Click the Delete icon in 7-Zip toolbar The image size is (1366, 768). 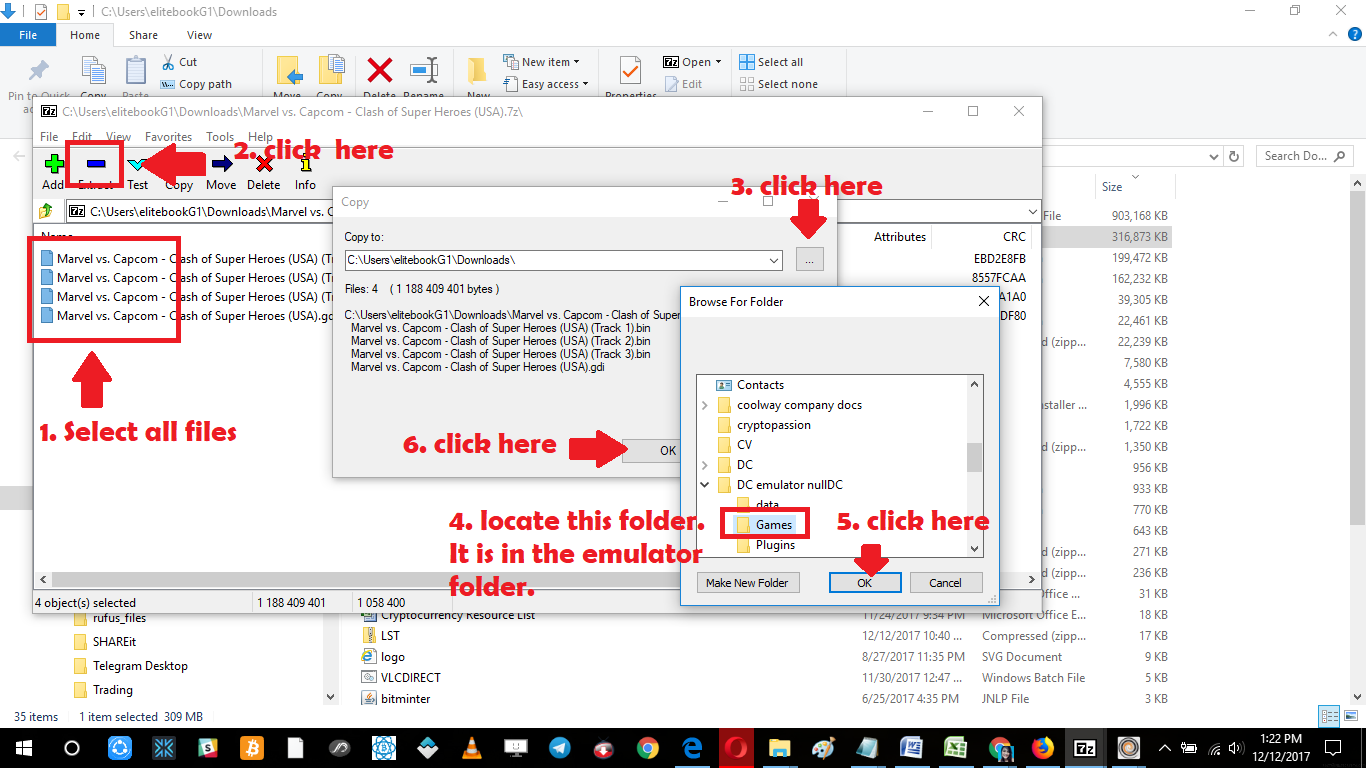click(x=264, y=164)
